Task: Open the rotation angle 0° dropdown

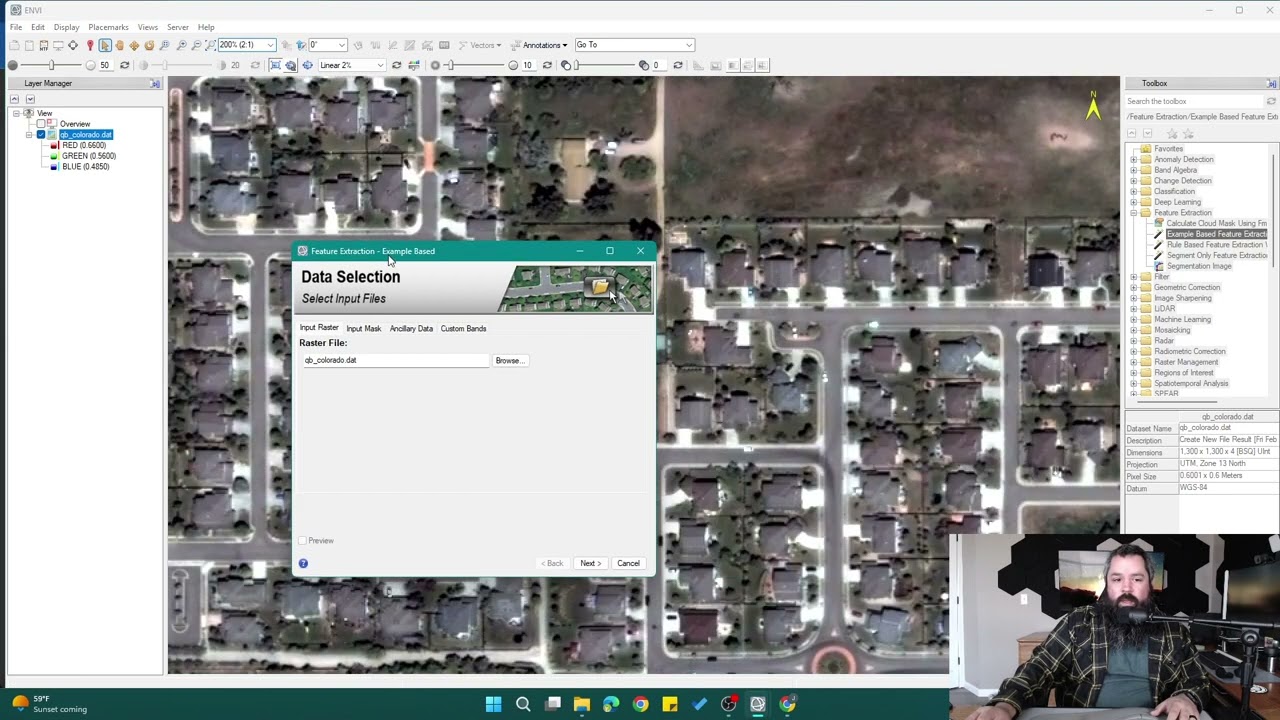Action: (341, 45)
